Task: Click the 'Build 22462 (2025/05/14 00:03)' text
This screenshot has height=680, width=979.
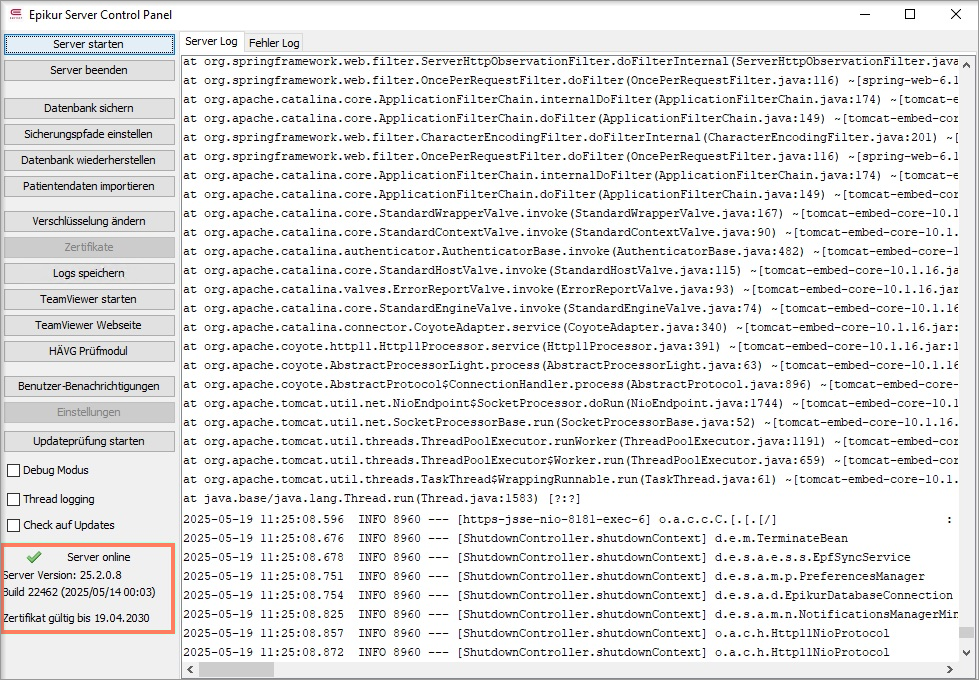Action: coord(79,592)
